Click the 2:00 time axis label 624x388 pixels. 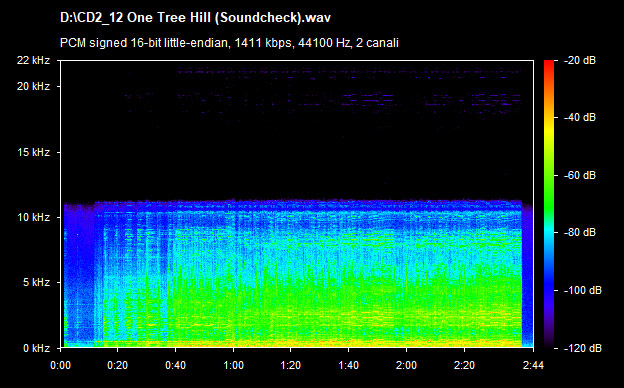pyautogui.click(x=406, y=365)
